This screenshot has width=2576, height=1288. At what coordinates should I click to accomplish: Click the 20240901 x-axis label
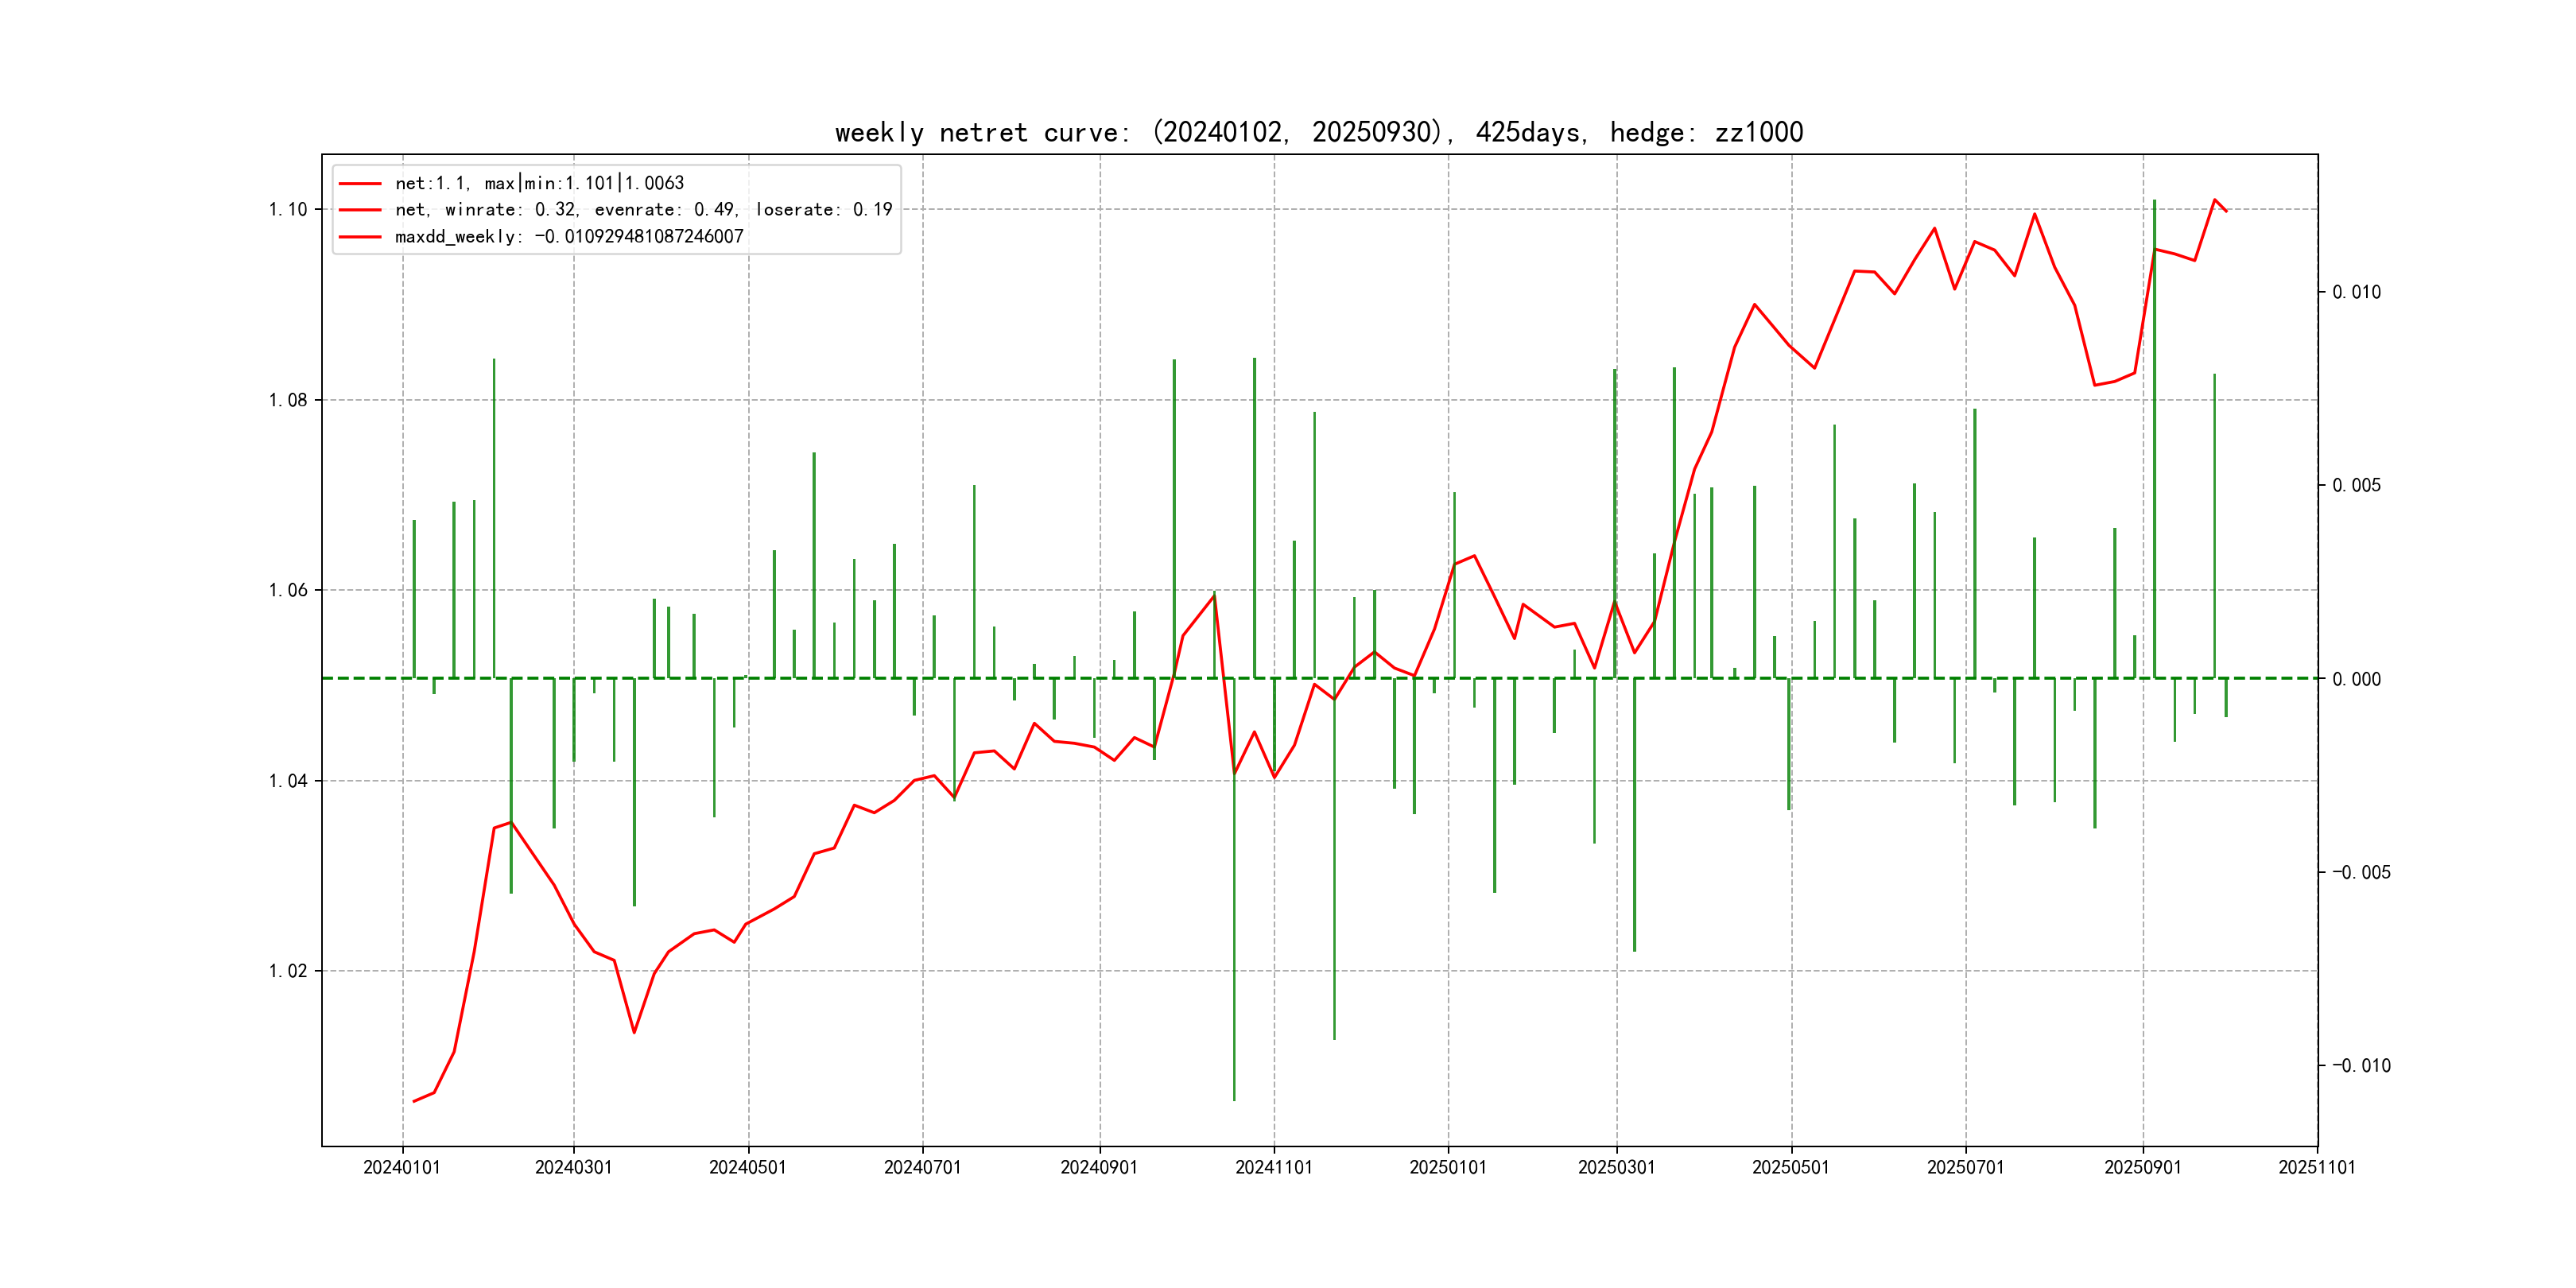point(1099,1168)
